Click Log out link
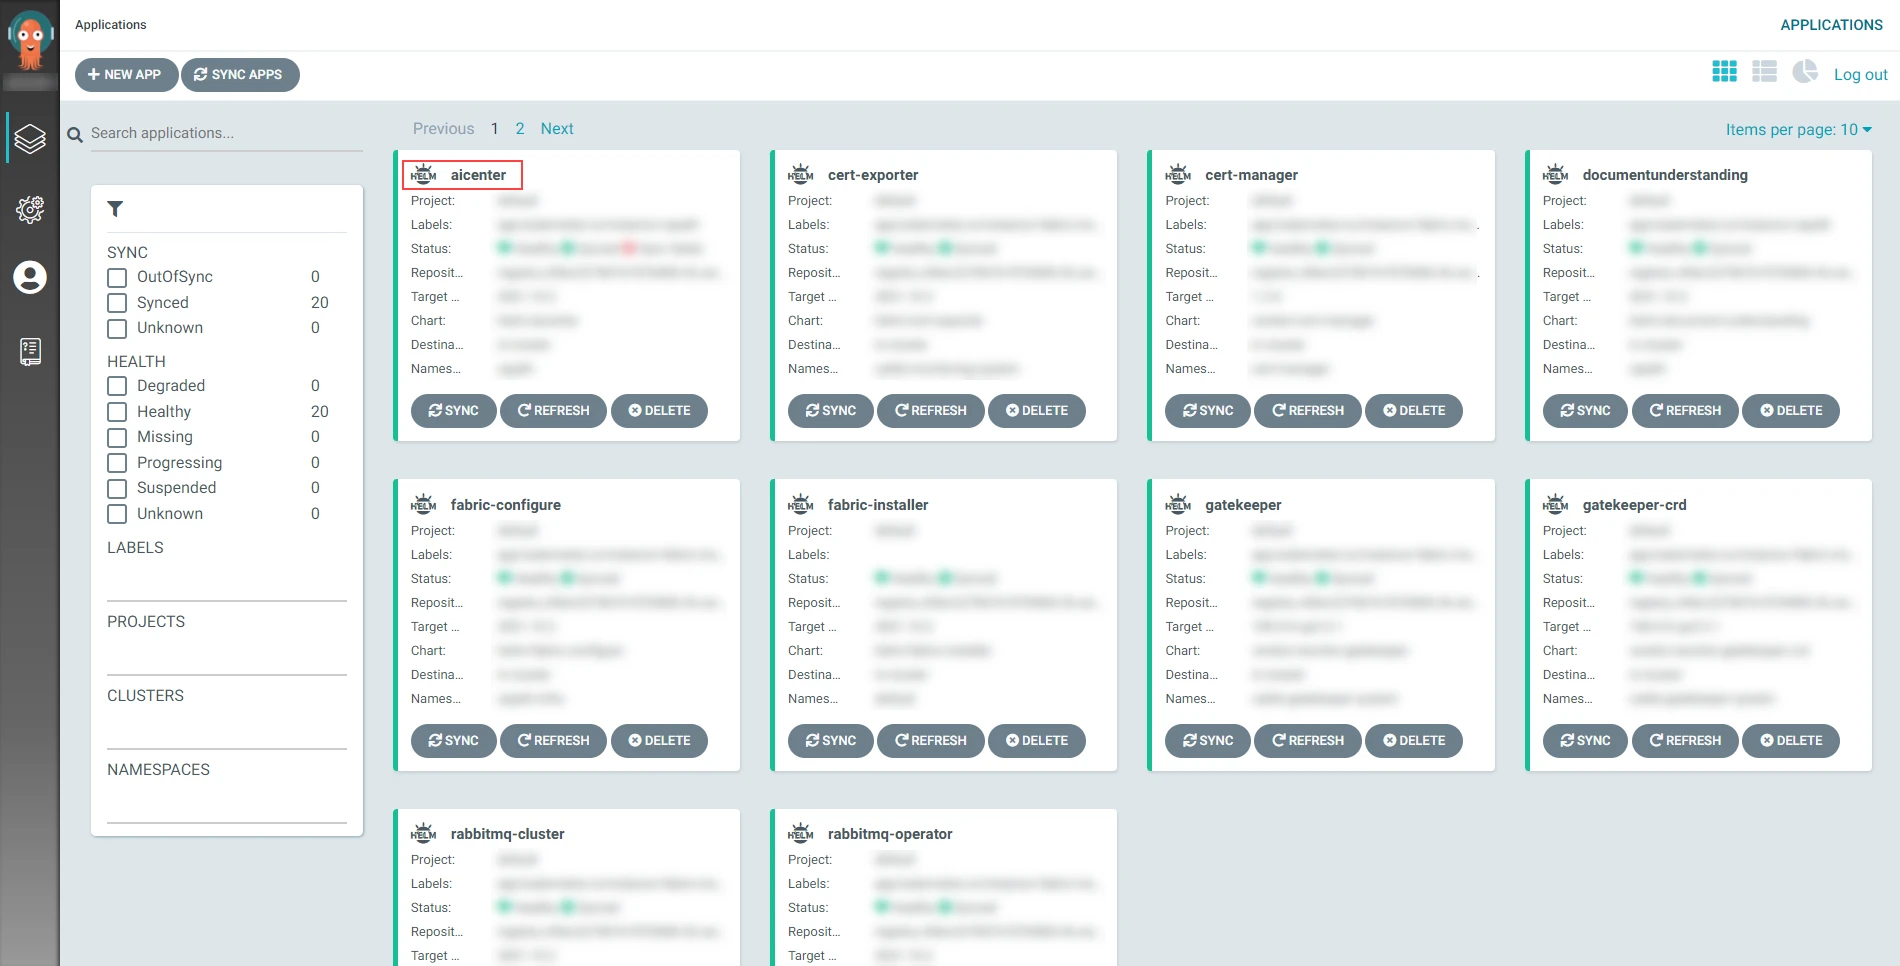Image resolution: width=1900 pixels, height=966 pixels. point(1860,74)
